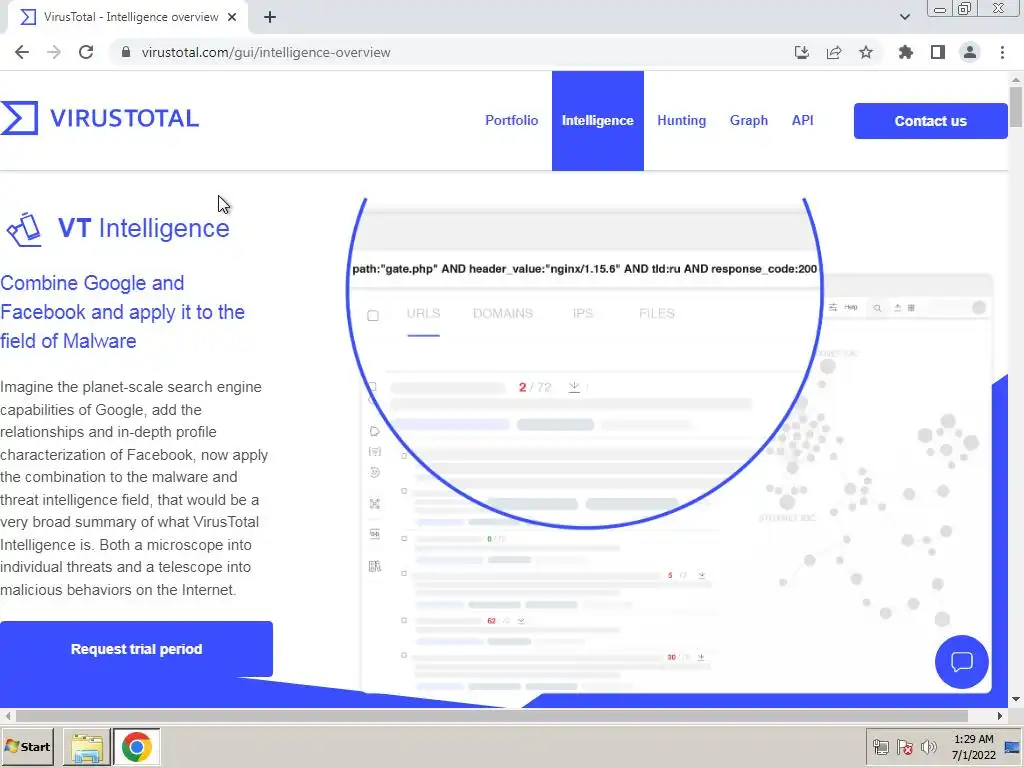Click the address bar URL
This screenshot has height=768, width=1024.
click(x=266, y=52)
